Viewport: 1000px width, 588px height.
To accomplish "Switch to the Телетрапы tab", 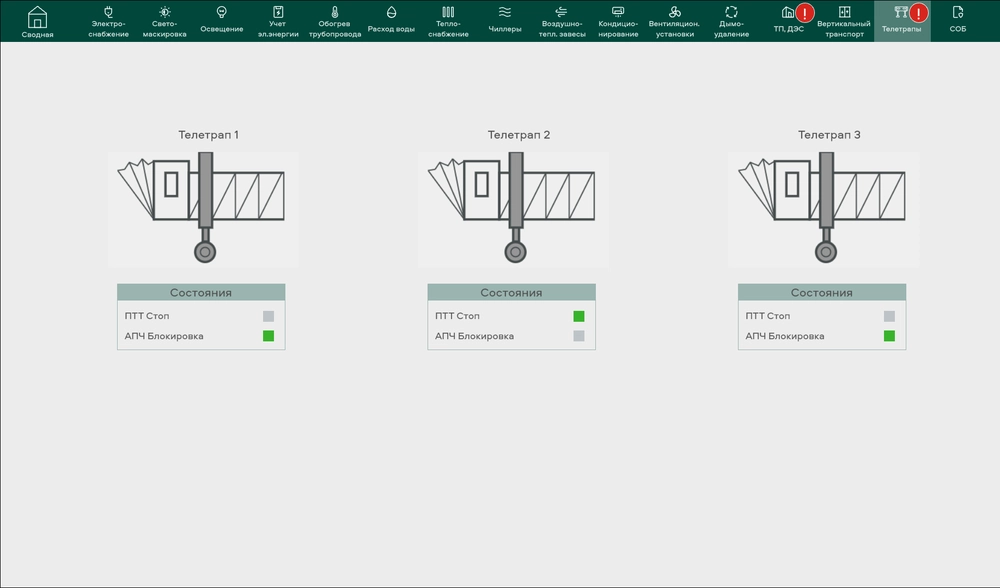I will pos(901,20).
